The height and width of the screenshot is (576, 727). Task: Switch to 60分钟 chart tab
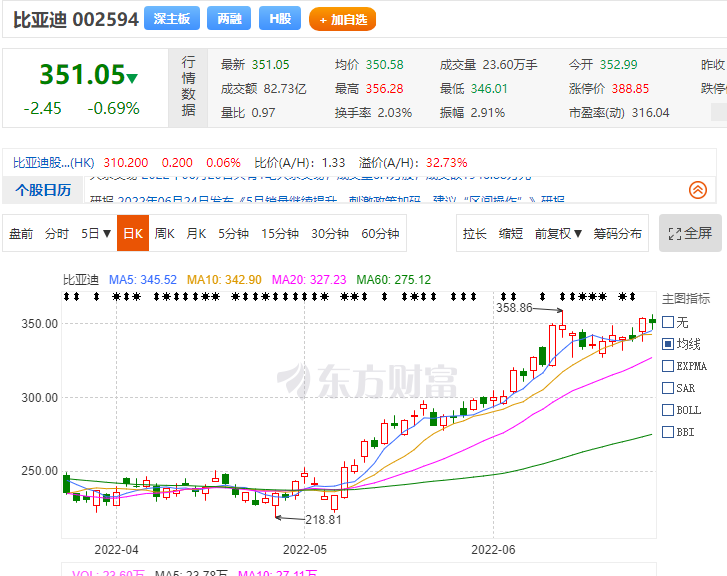[x=380, y=234]
